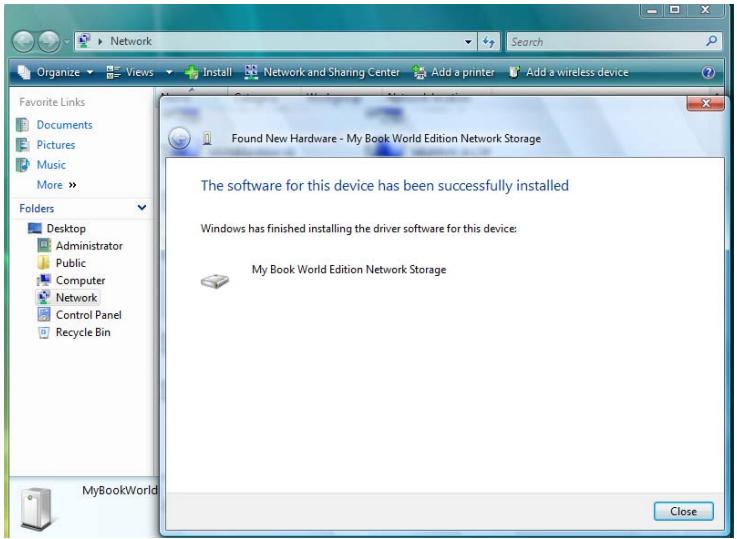Select Computer in the folder tree
This screenshot has width=737, height=539.
[80, 281]
